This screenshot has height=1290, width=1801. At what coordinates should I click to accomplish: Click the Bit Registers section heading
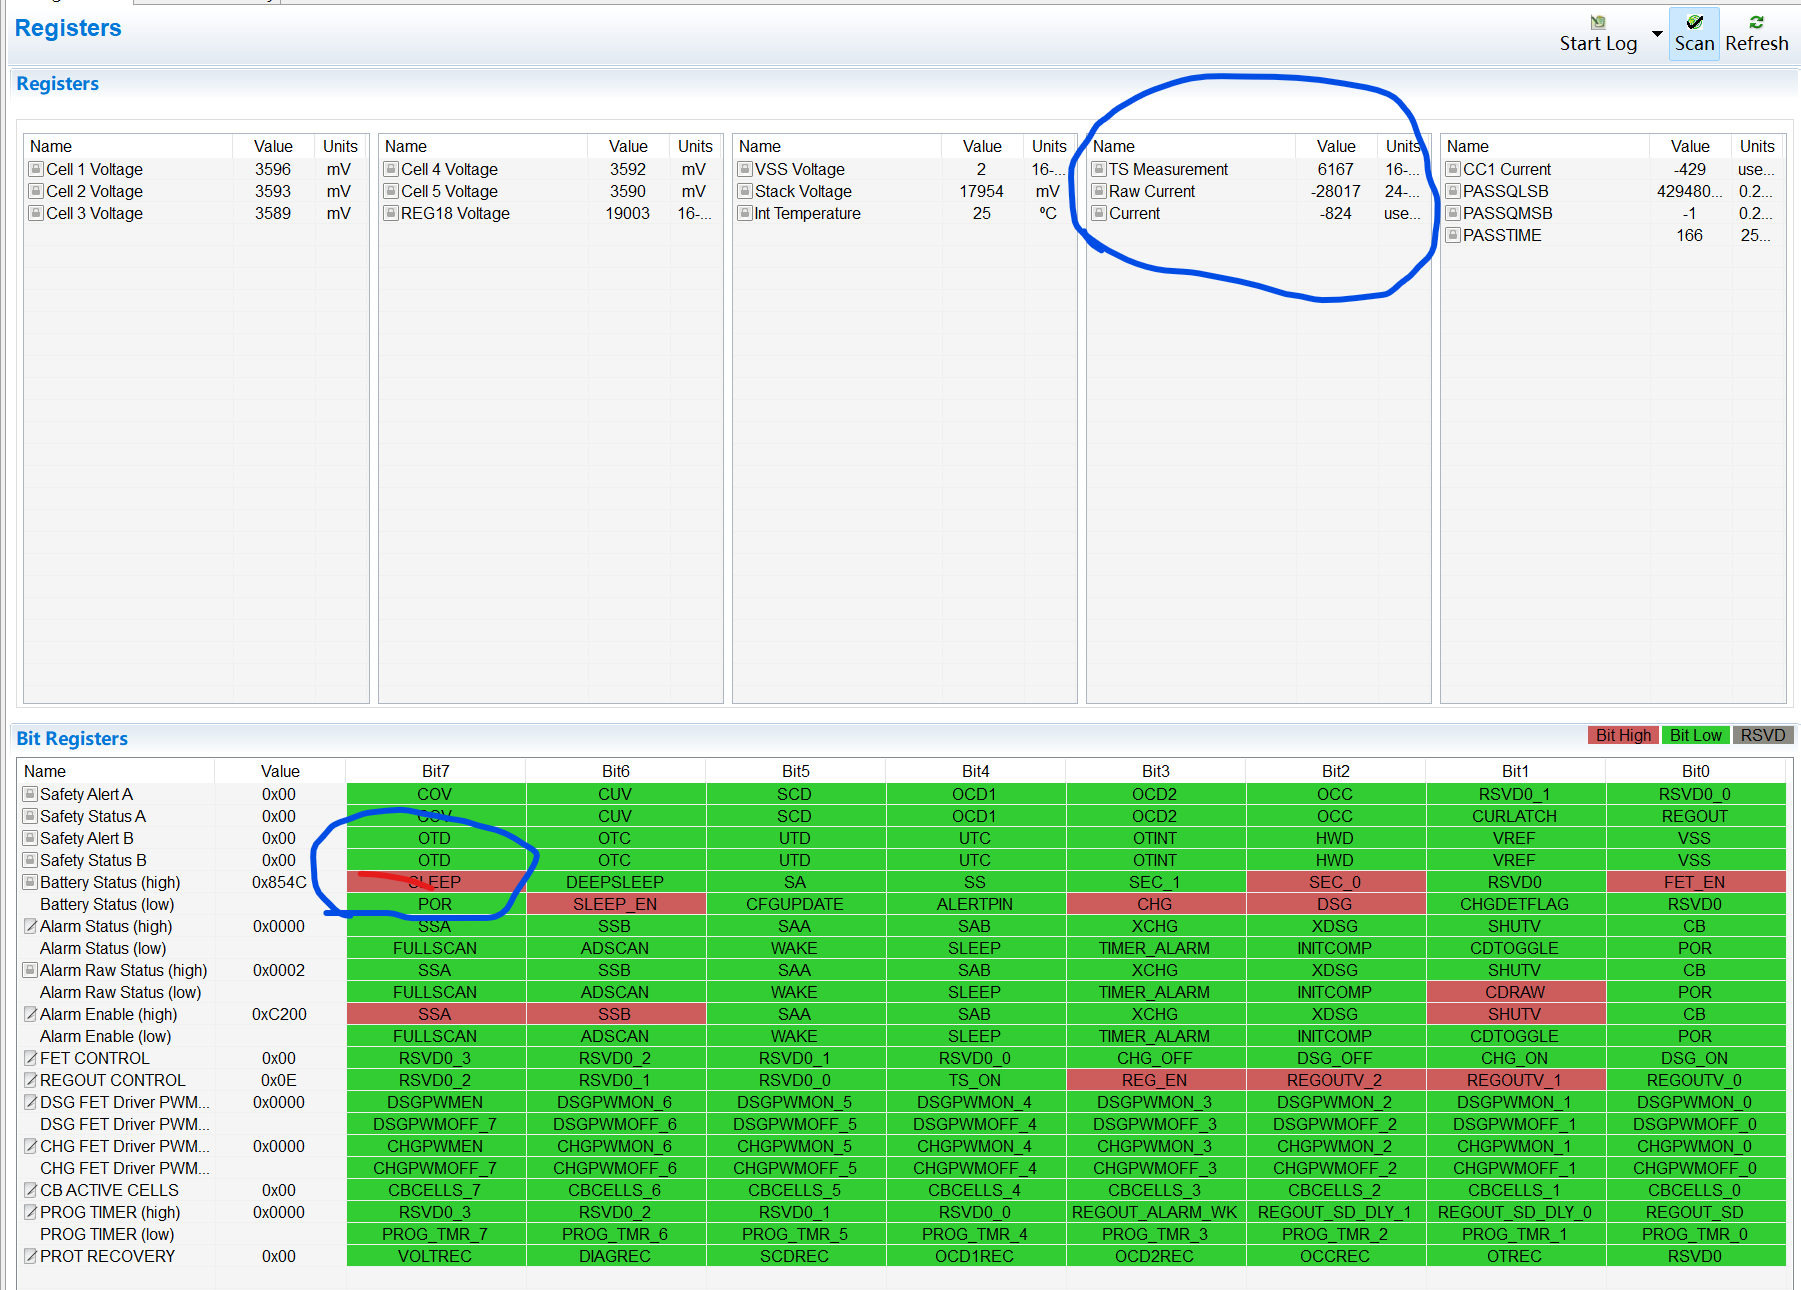[72, 738]
